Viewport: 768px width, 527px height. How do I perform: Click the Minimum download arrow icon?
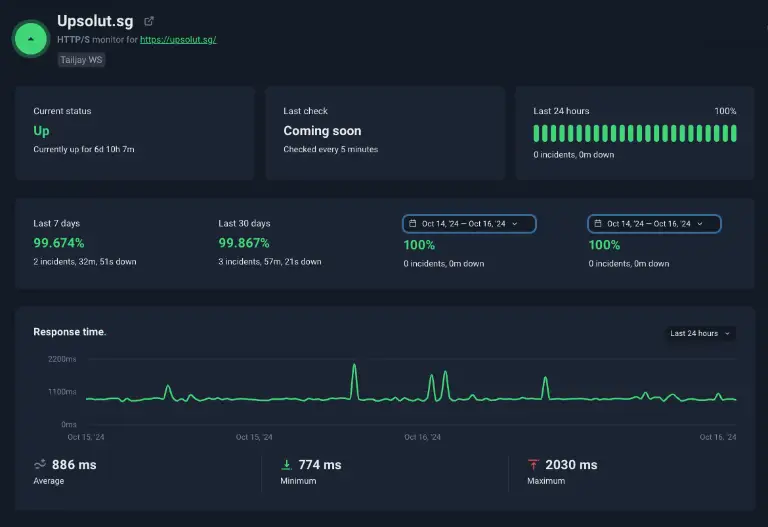click(287, 464)
